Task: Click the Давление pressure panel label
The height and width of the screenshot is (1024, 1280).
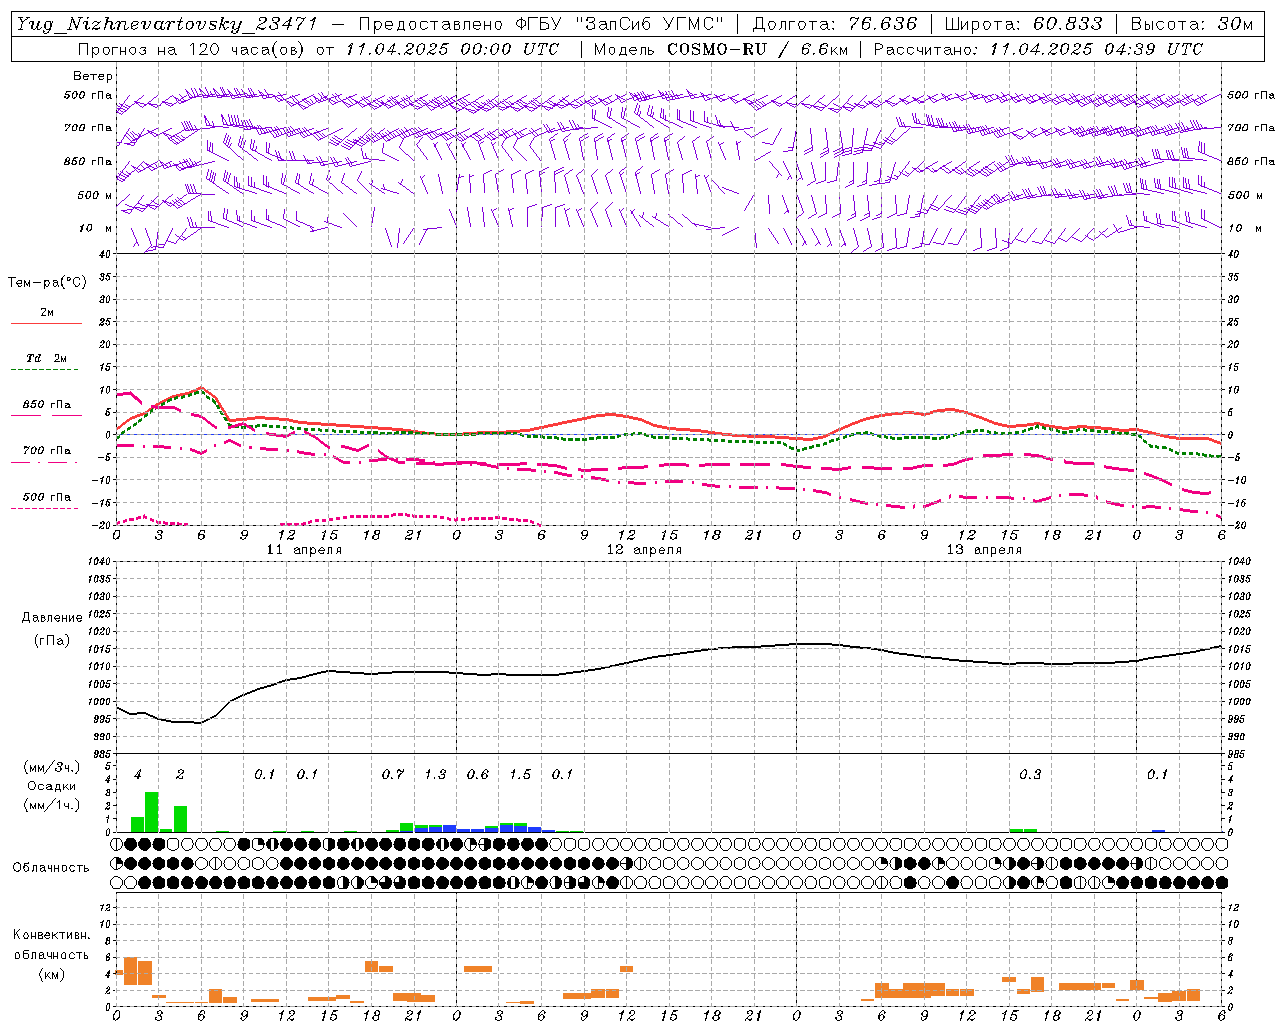Action: [x=52, y=618]
